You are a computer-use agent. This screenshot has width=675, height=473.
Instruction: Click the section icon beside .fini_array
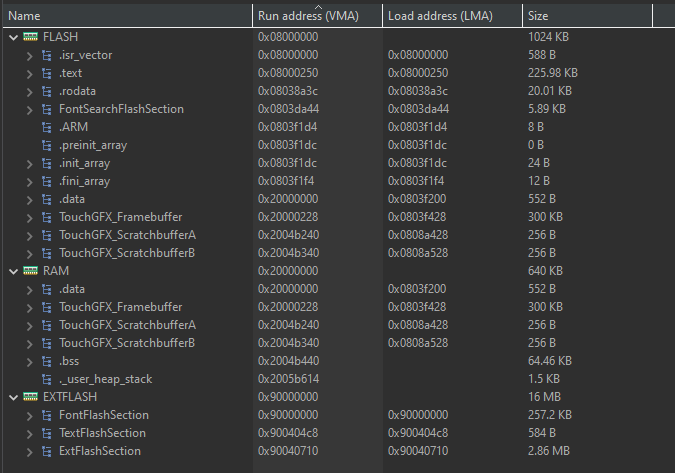click(47, 181)
